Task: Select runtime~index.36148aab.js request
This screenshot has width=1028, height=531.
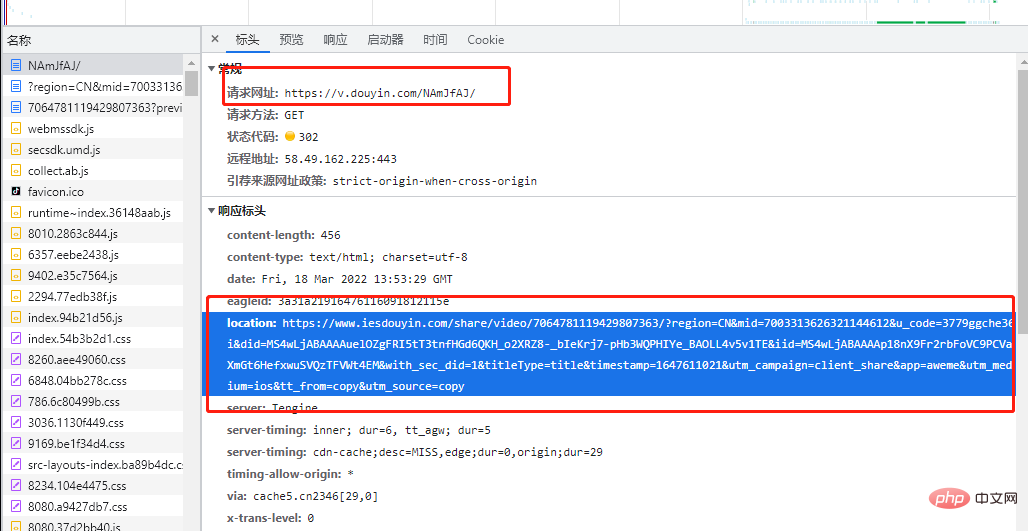Action: [92, 212]
